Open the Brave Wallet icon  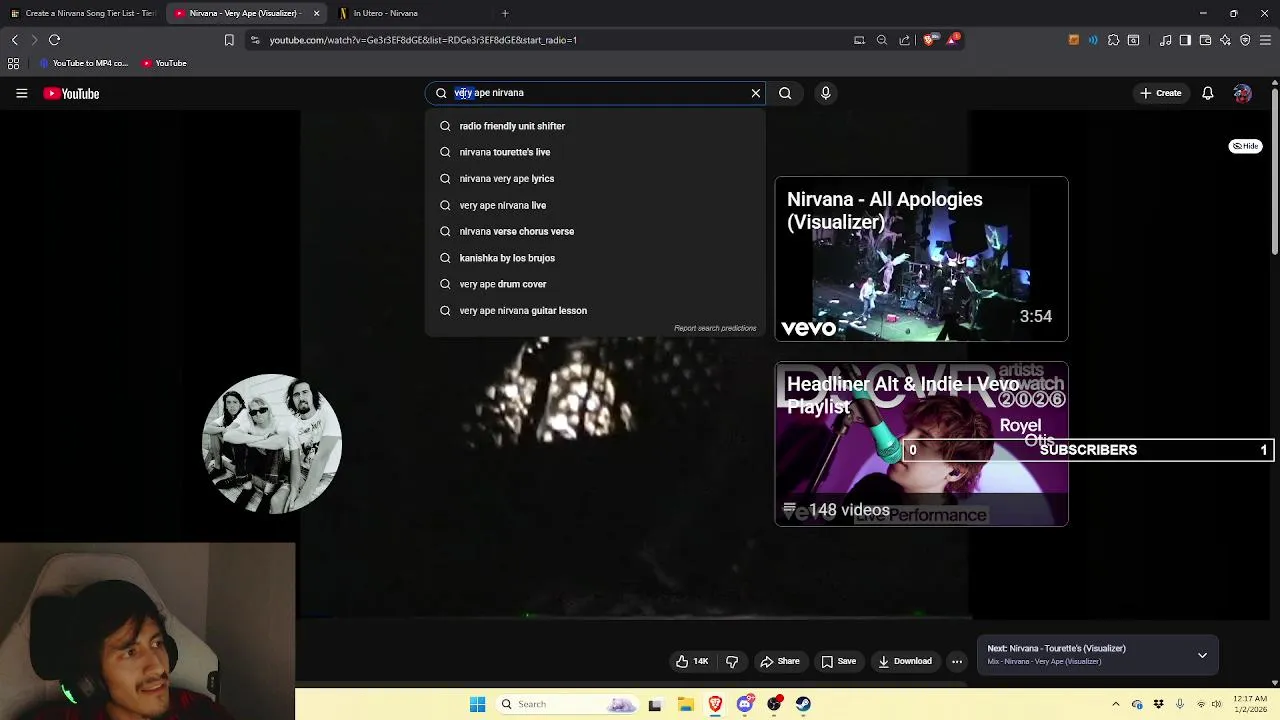[x=1205, y=40]
